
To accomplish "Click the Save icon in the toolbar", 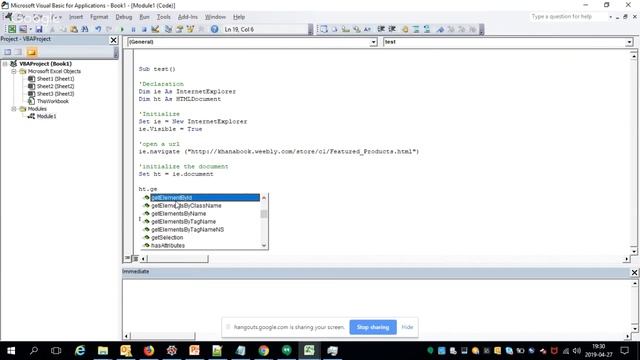I will pos(39,29).
